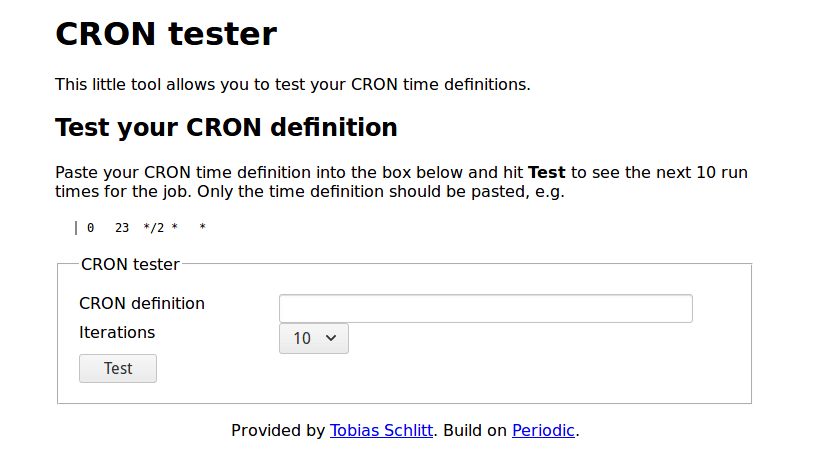Click the large "CRON tester" page title
This screenshot has width=819, height=456.
tap(166, 34)
